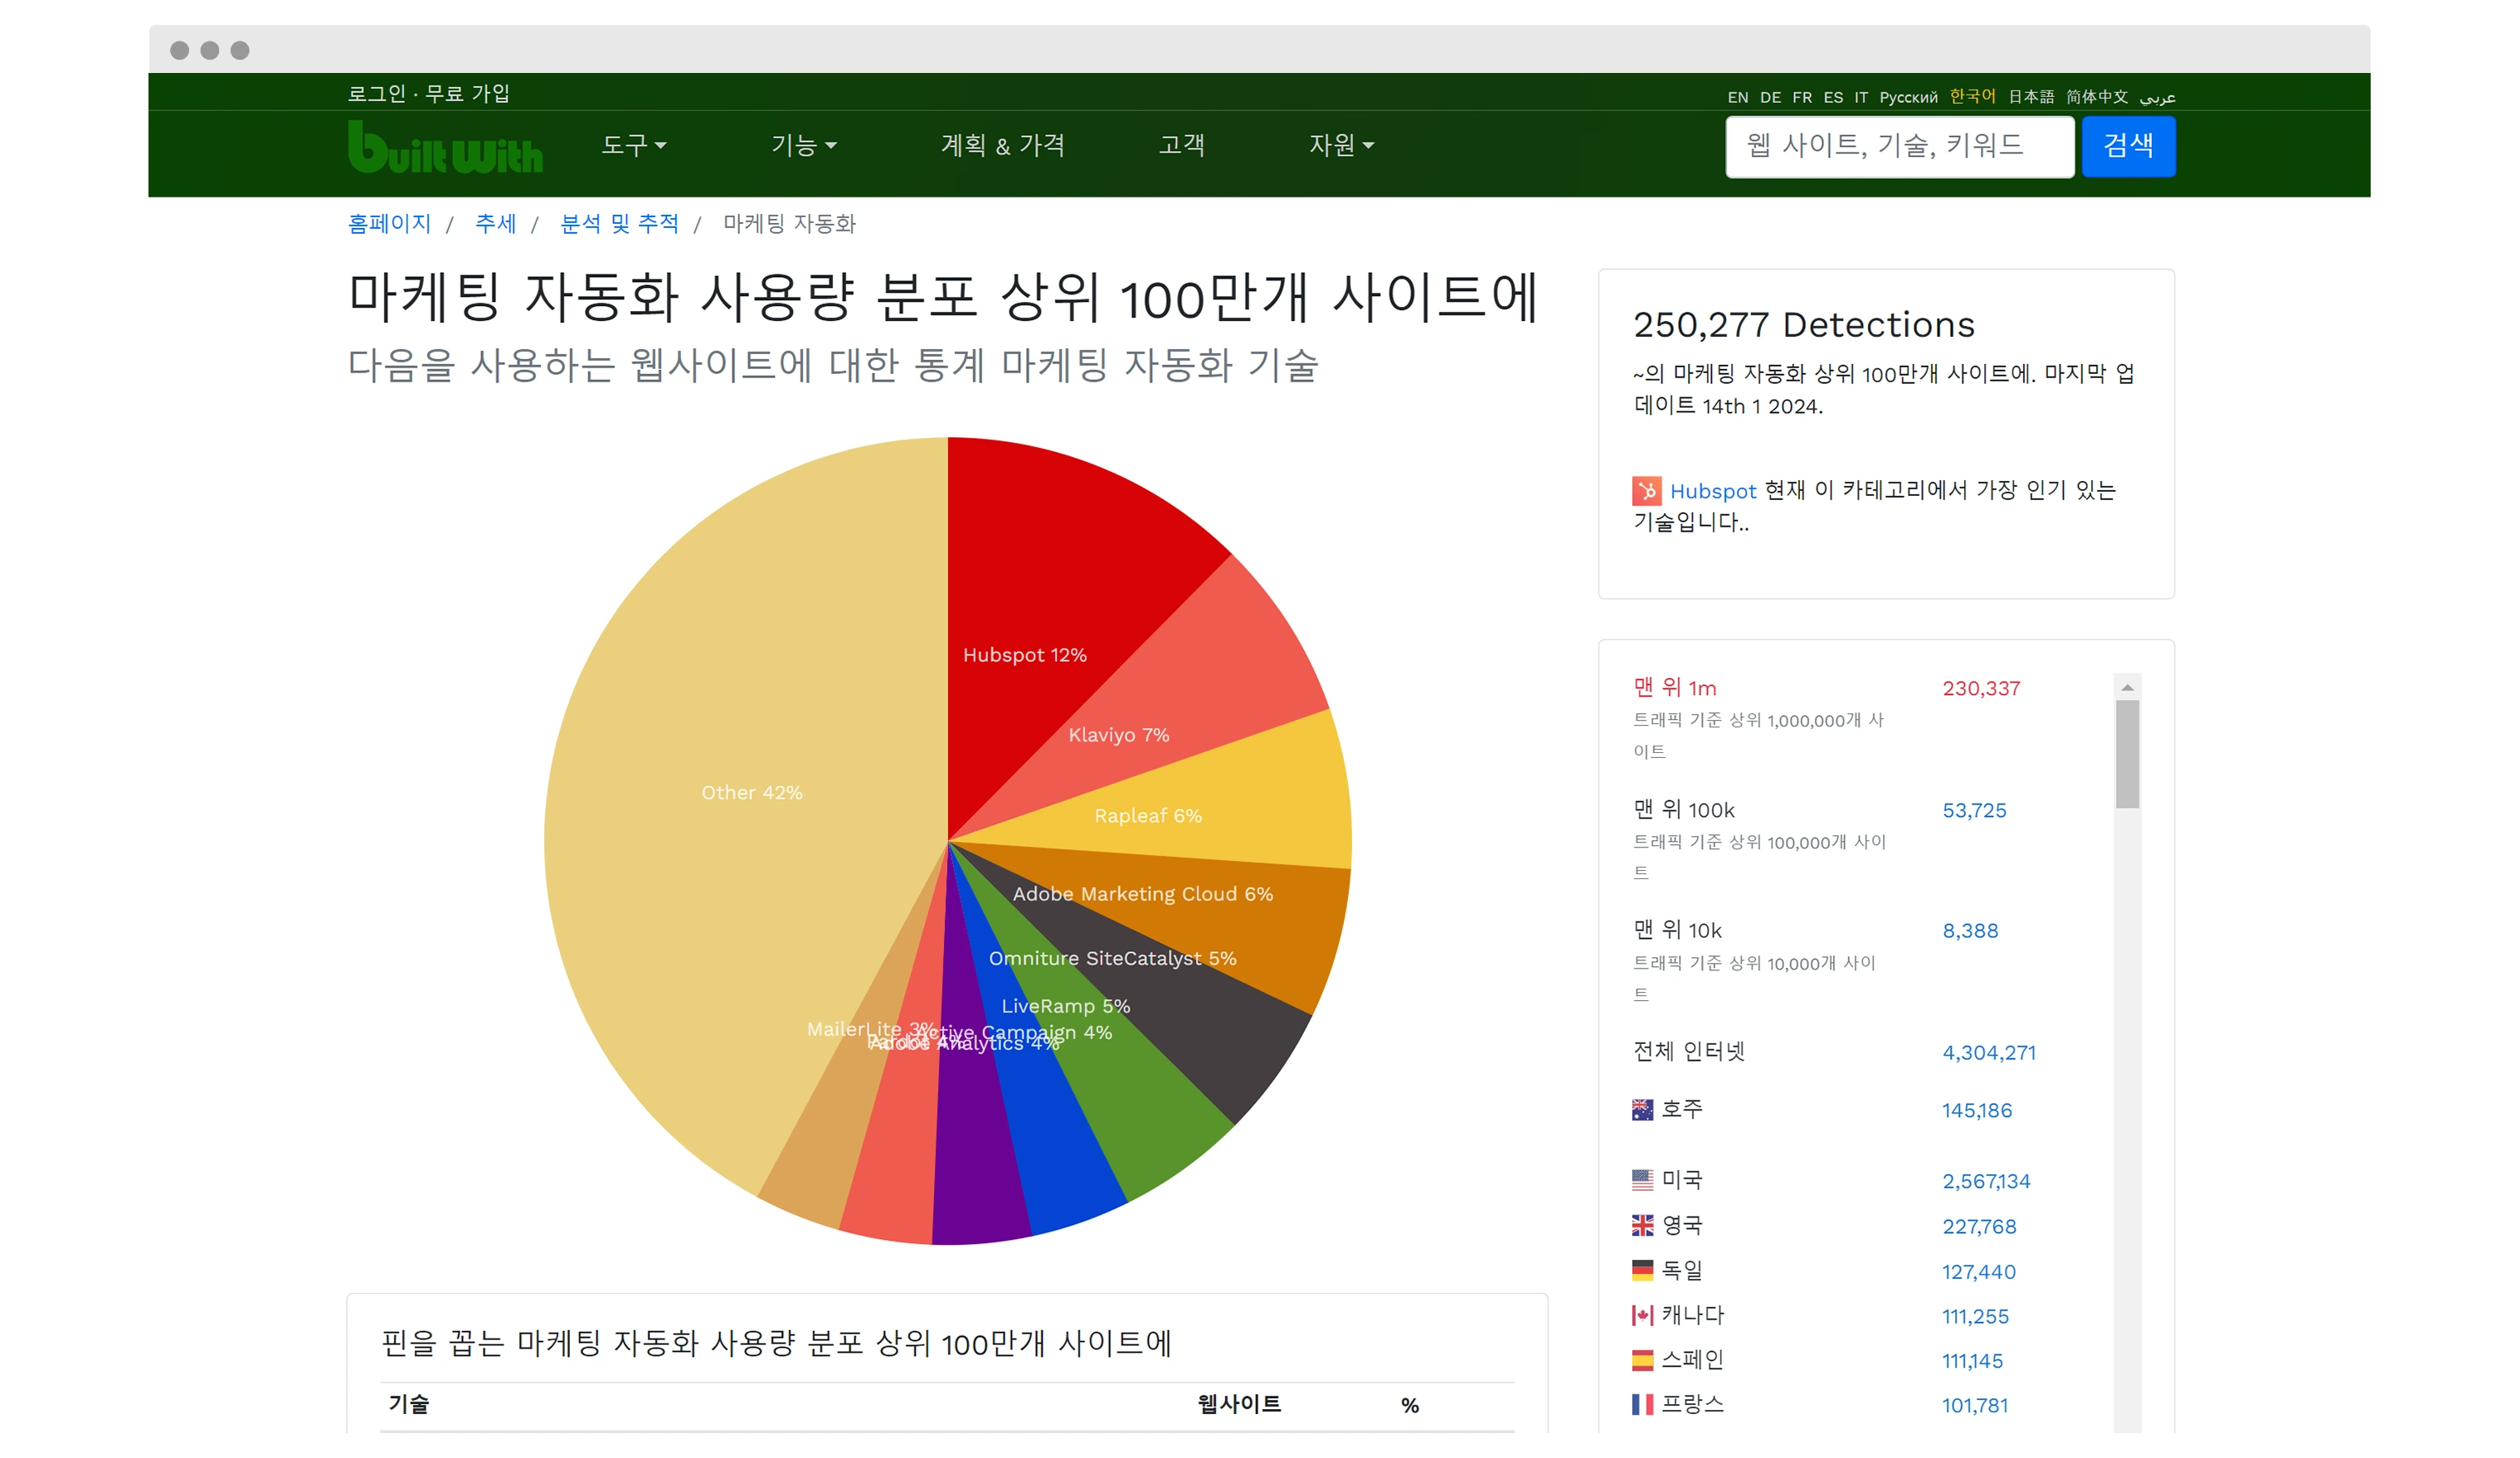
Task: Go to 계획 & 가격 page
Action: point(1002,145)
